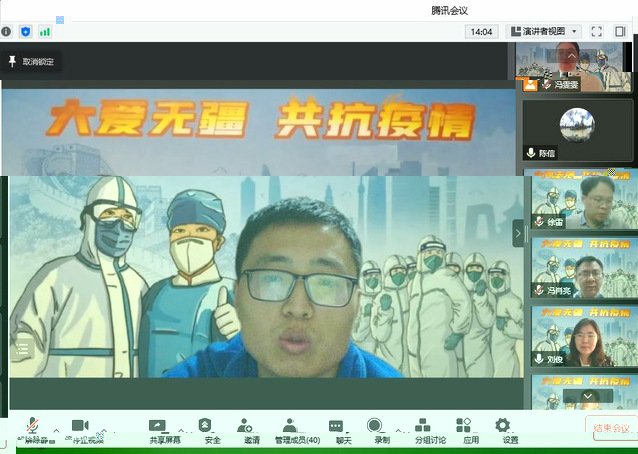This screenshot has height=454, width=638.
Task: Open 分组讨论 breakout rooms
Action: point(430,432)
